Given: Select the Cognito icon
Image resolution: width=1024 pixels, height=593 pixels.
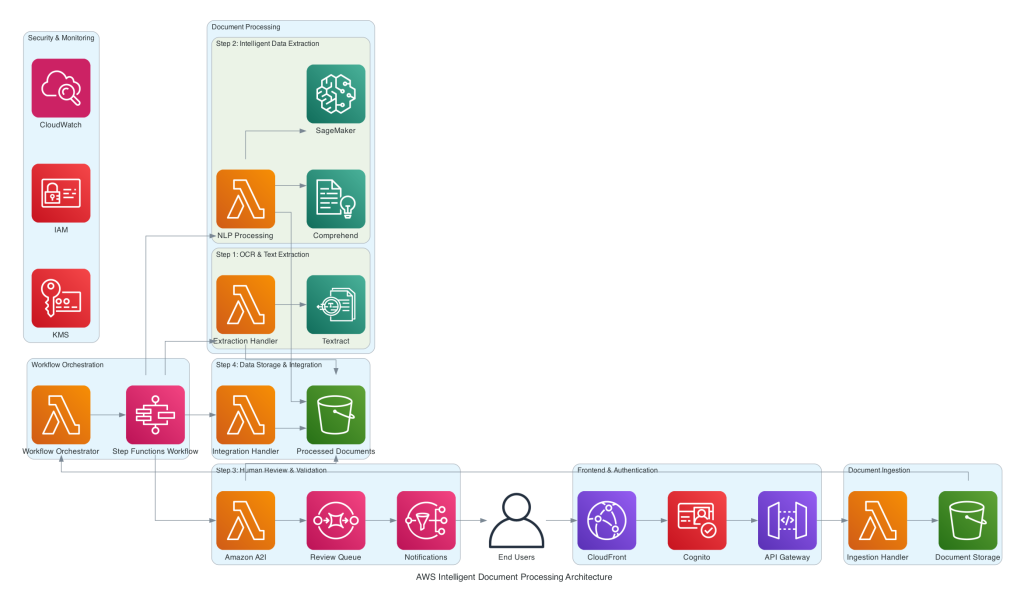Looking at the screenshot, I should (x=697, y=521).
